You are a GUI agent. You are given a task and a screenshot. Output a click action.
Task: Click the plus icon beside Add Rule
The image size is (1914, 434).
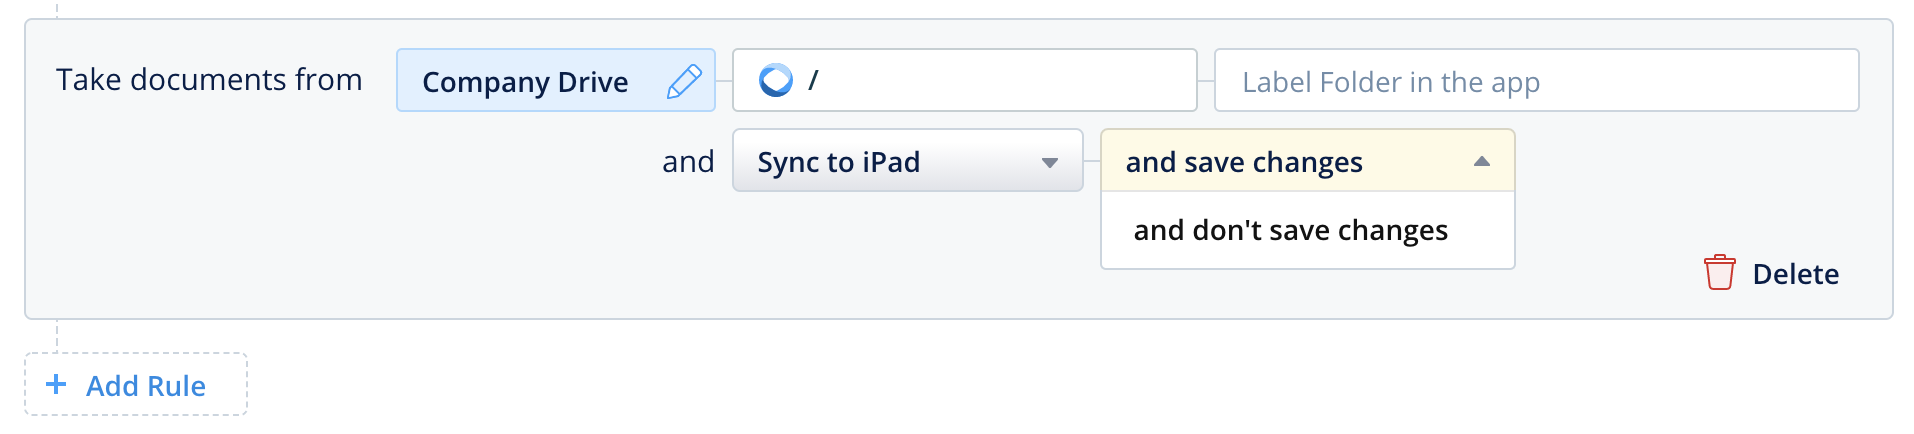tap(57, 384)
